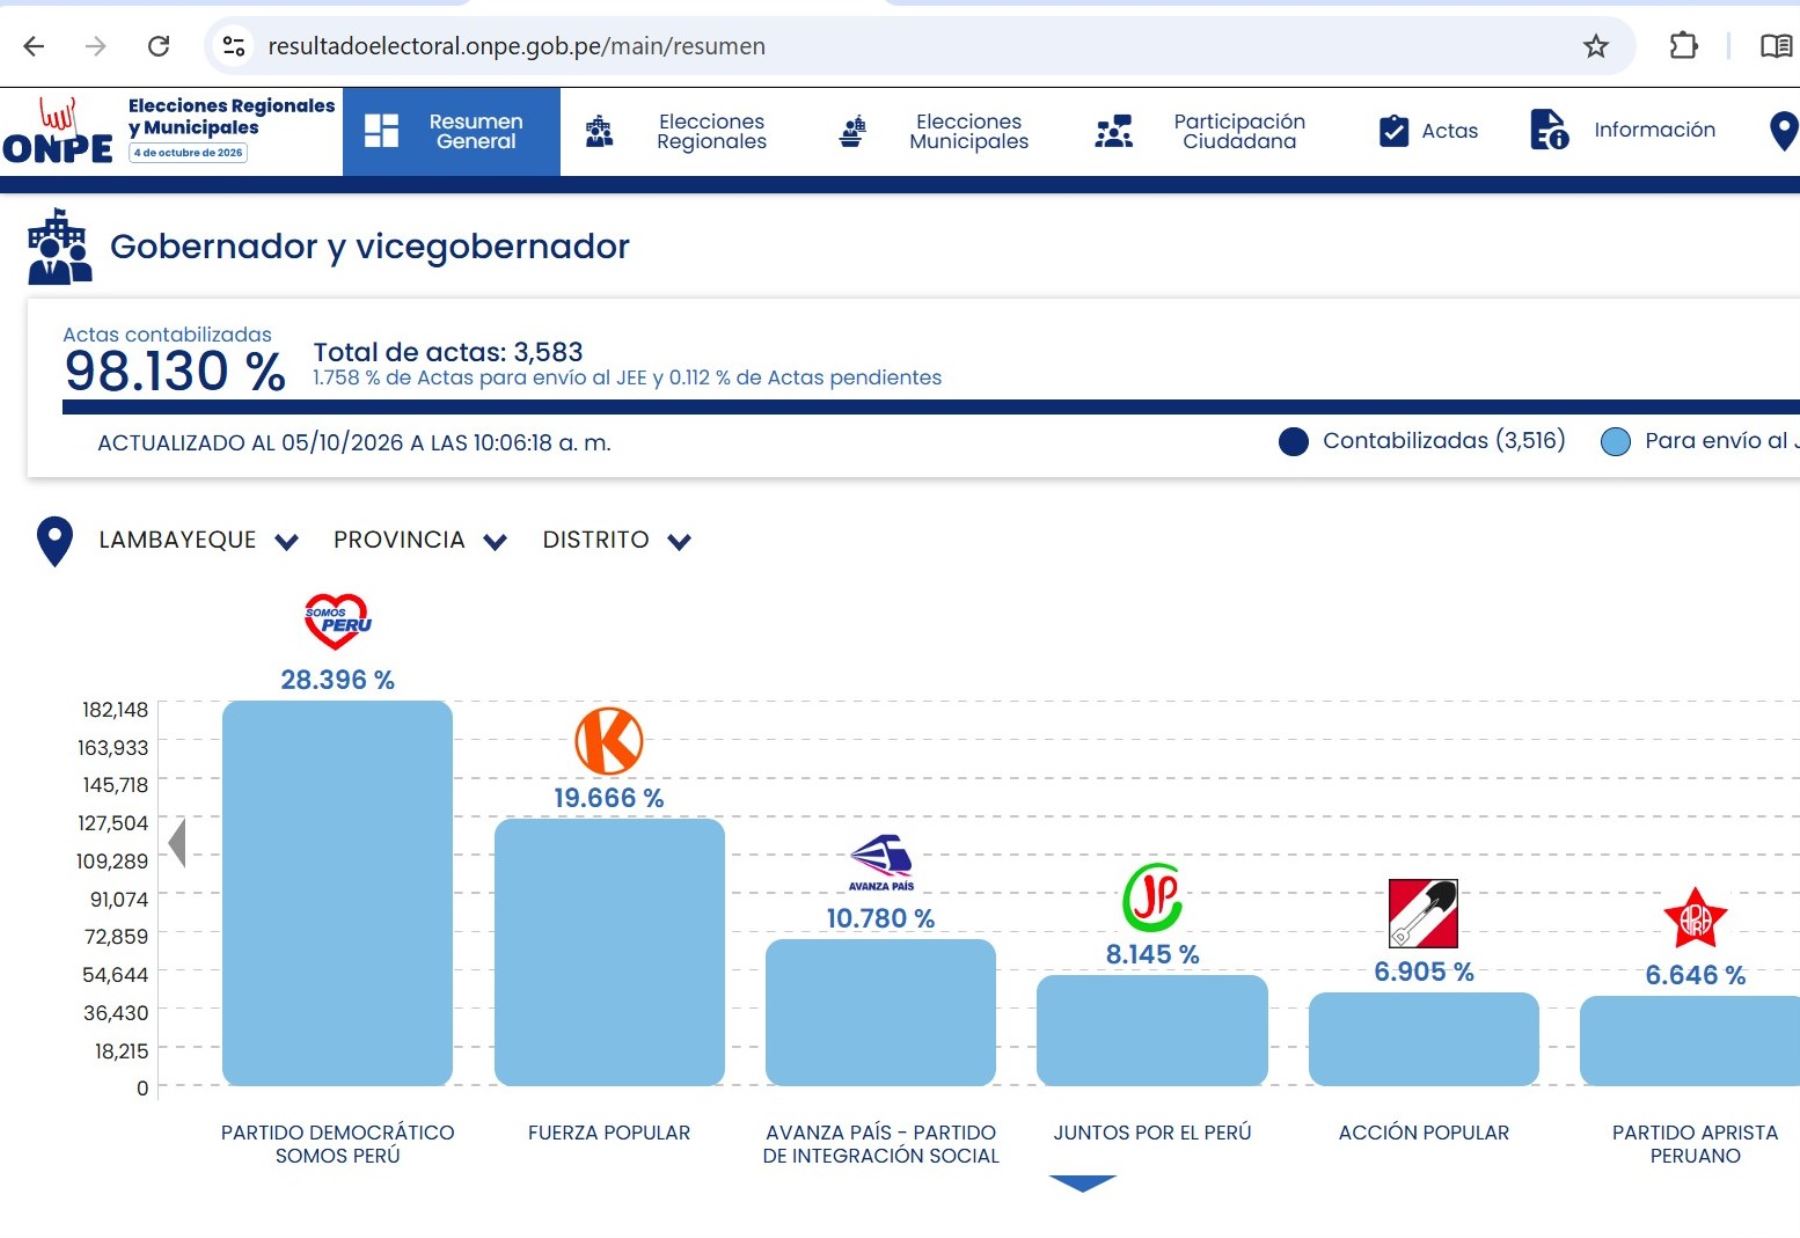The image size is (1800, 1238).
Task: Click Juntos por el Perú JP logo
Action: pos(1153,897)
